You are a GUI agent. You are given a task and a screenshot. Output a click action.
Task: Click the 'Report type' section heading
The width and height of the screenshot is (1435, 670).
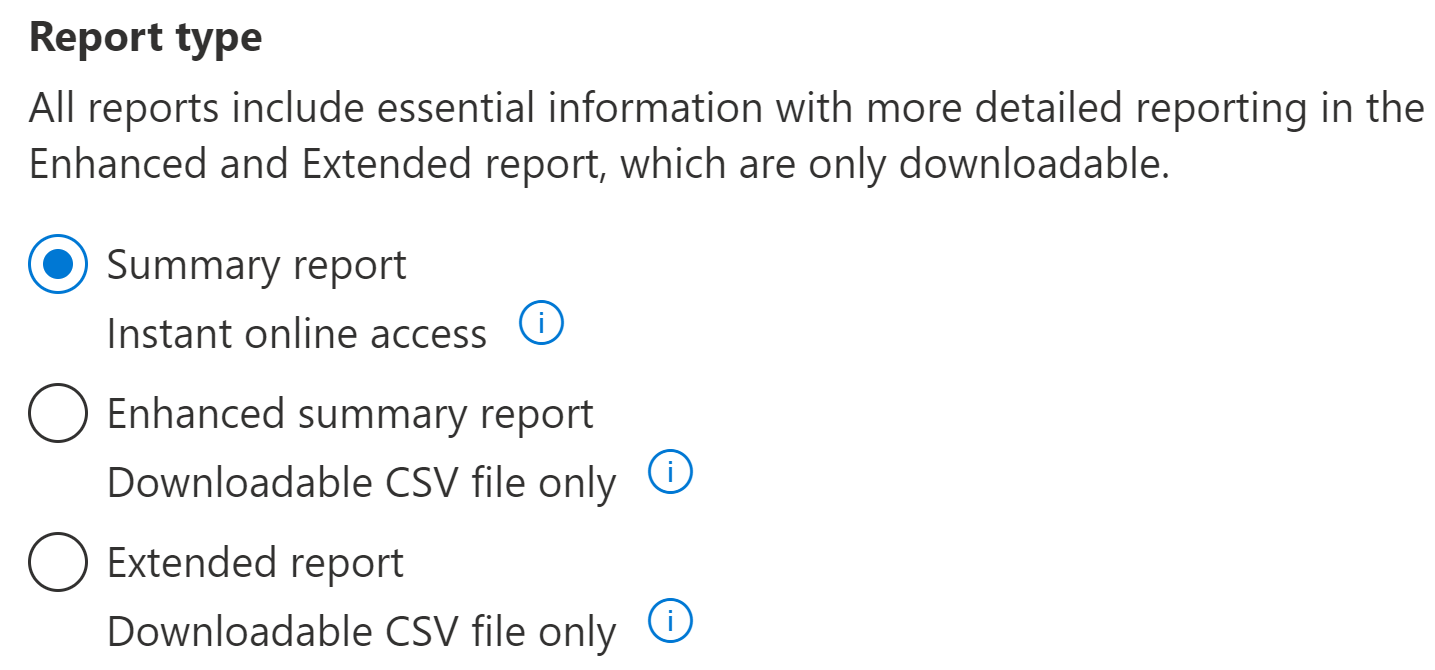point(146,39)
